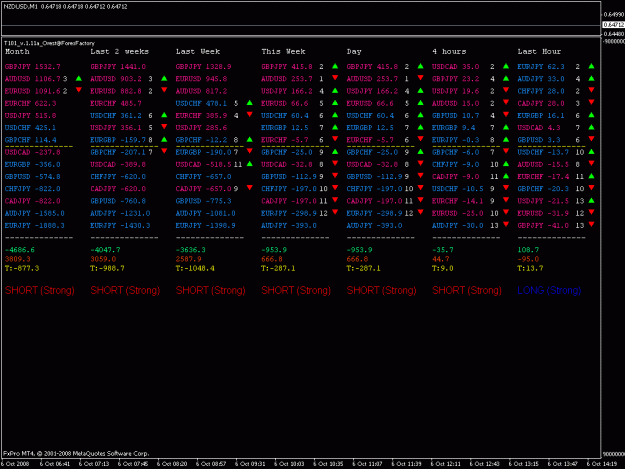Viewport: 625px width, 469px height.
Task: Click the yellow value T:-1048.4
Action: pyautogui.click(x=195, y=268)
